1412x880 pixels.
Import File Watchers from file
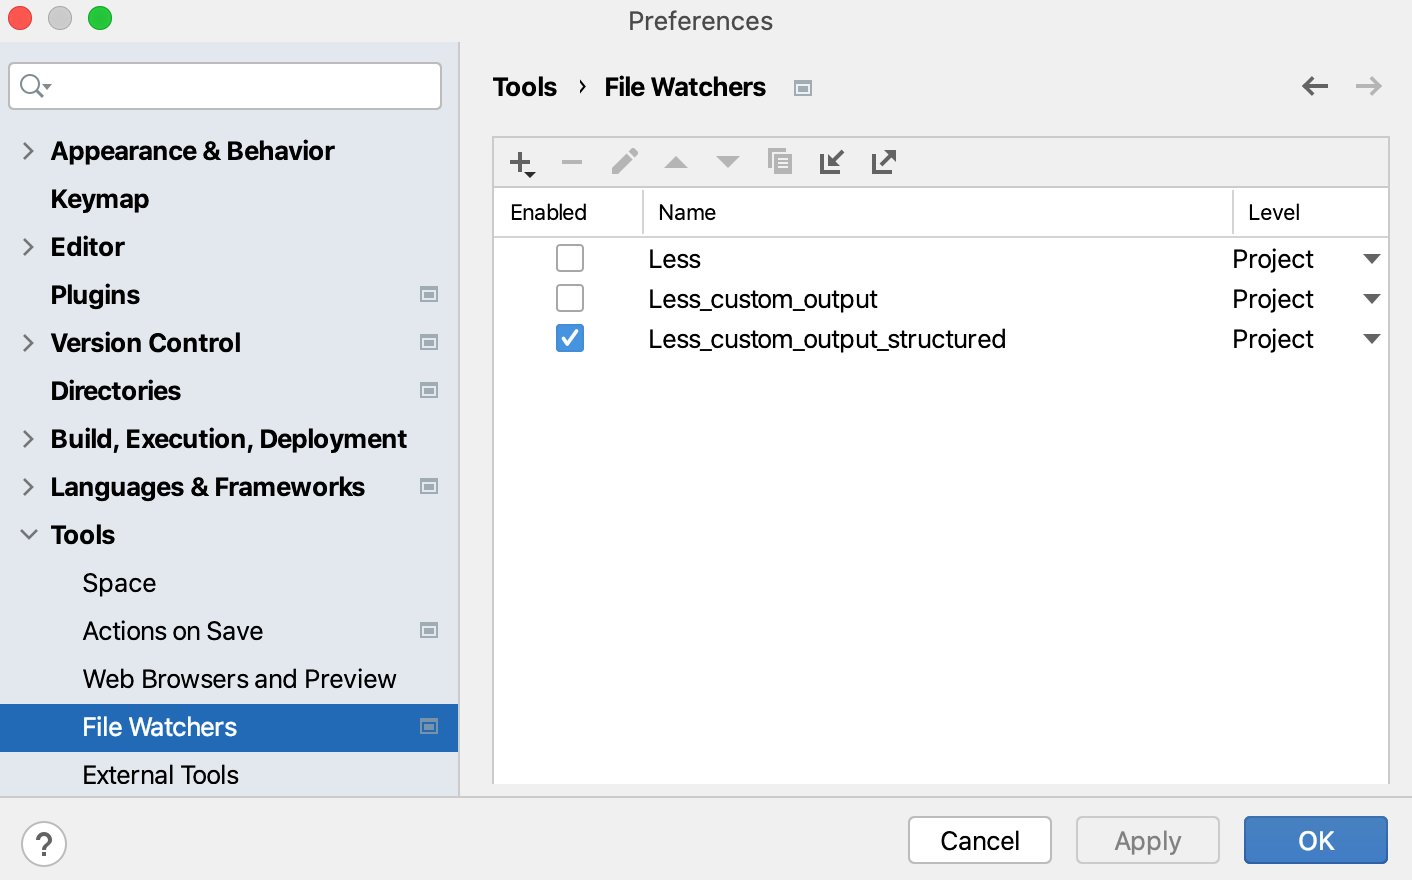831,161
